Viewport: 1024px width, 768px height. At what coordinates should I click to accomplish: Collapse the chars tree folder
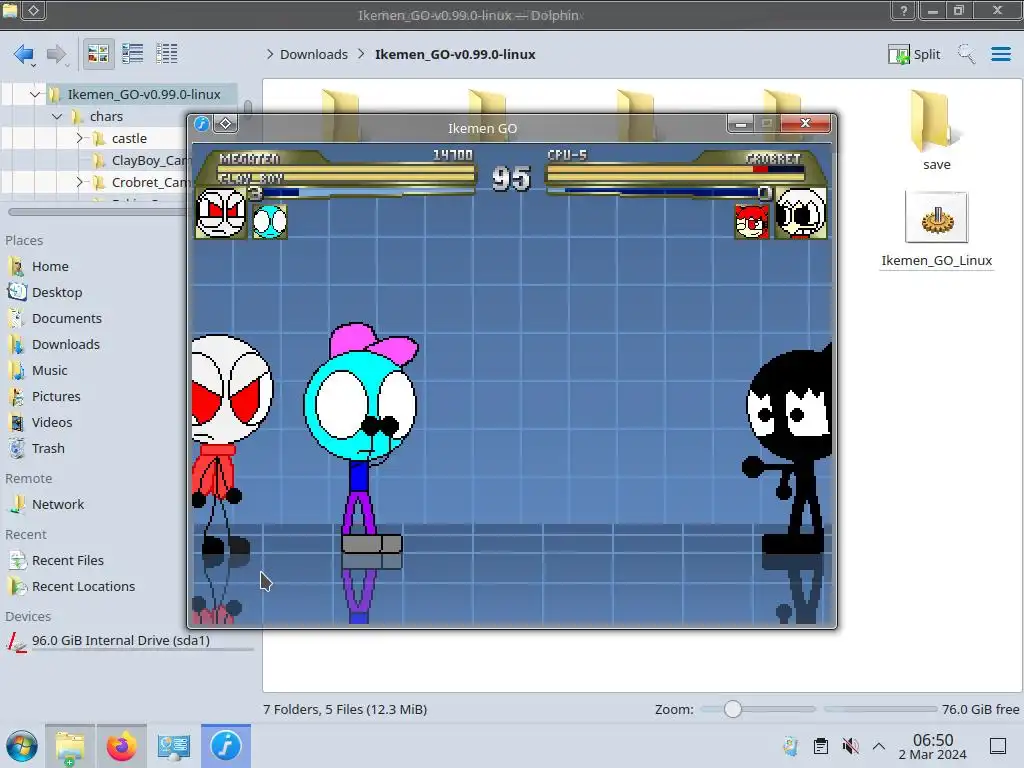(57, 116)
